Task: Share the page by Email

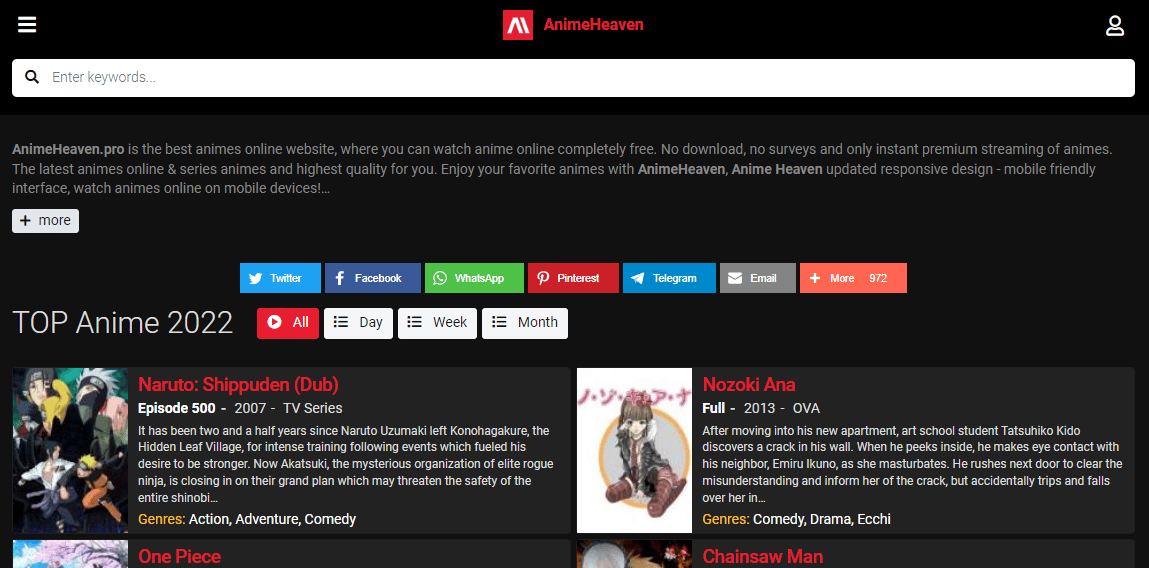Action: pos(758,279)
